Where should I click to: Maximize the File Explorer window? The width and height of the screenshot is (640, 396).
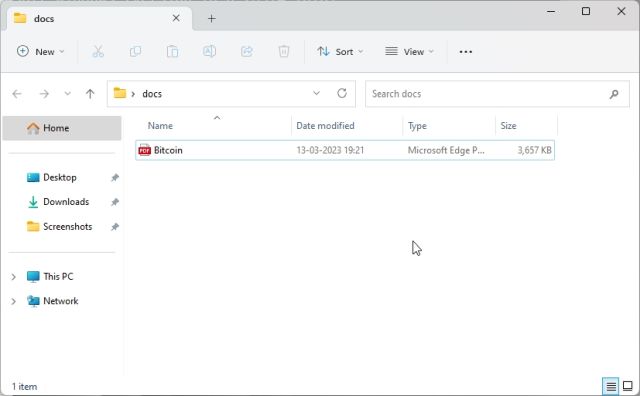point(586,11)
